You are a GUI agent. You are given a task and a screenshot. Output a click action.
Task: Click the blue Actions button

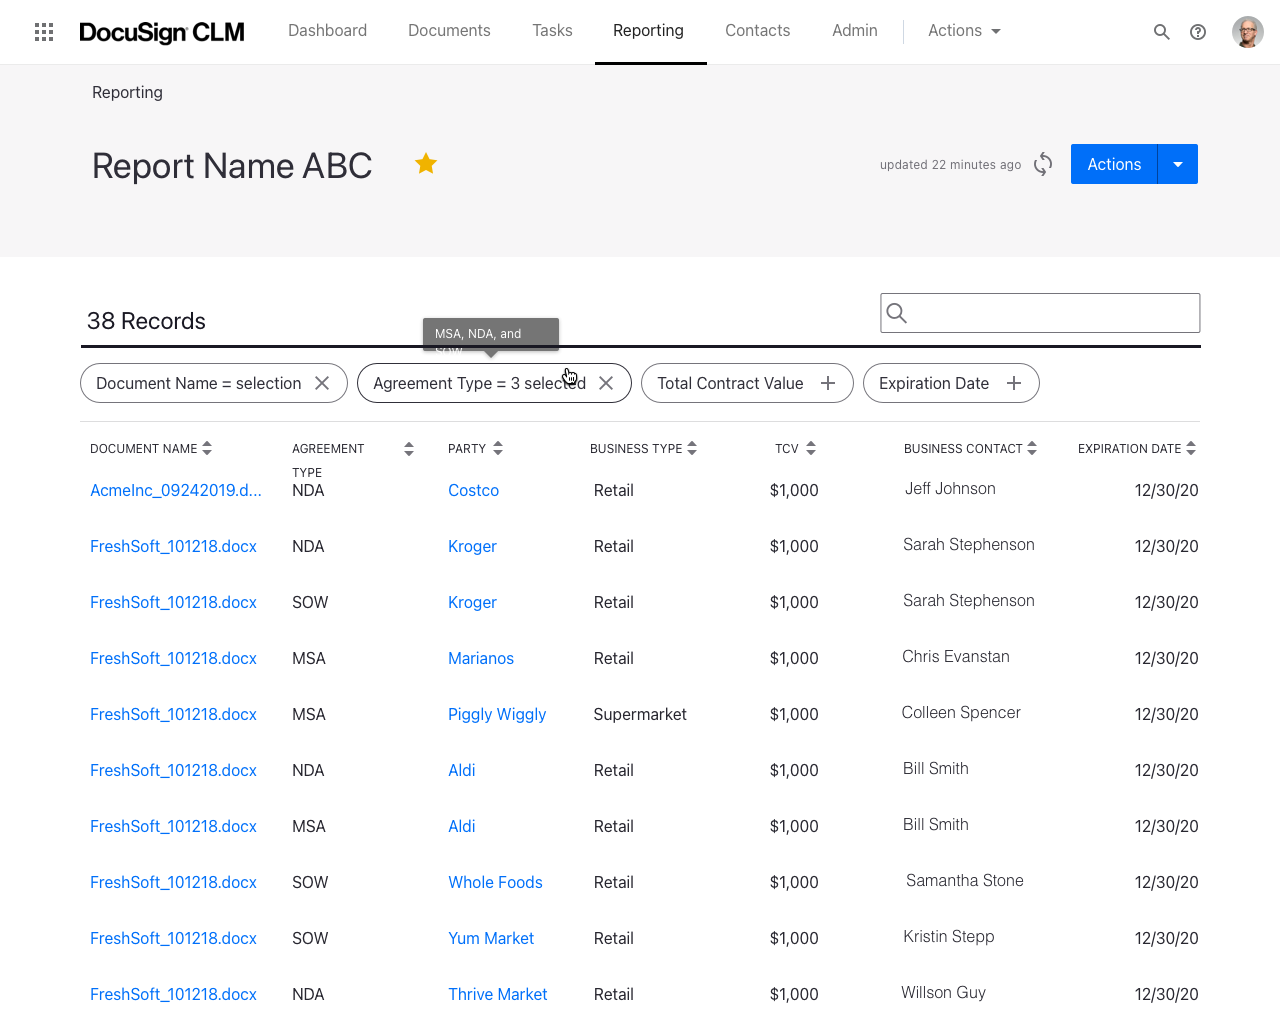[x=1114, y=164]
